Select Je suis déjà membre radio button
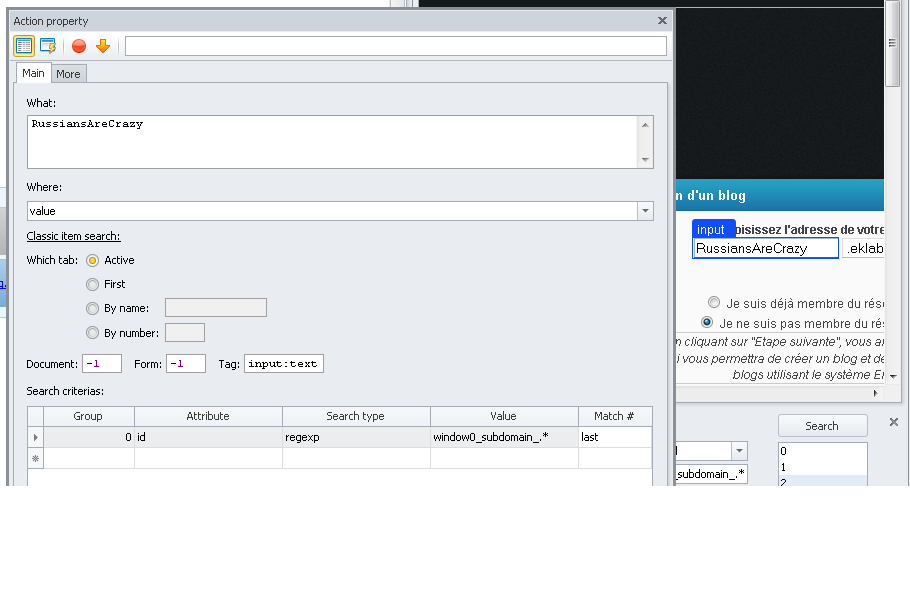 [x=714, y=302]
